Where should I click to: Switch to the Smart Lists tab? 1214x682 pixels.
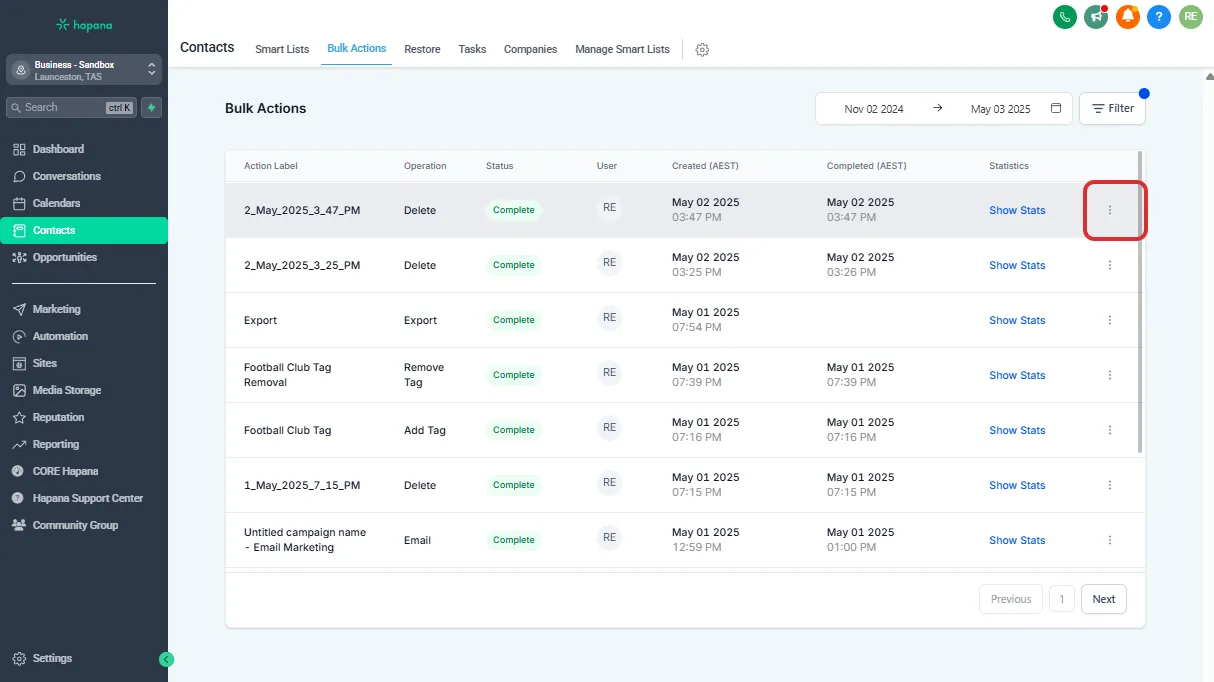coord(282,49)
